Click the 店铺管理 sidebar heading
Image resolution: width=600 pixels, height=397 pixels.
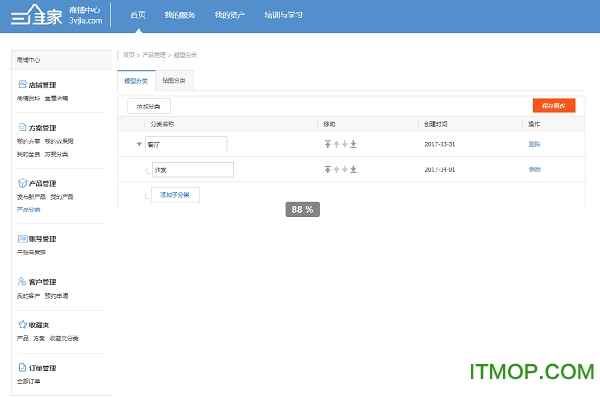(42, 85)
